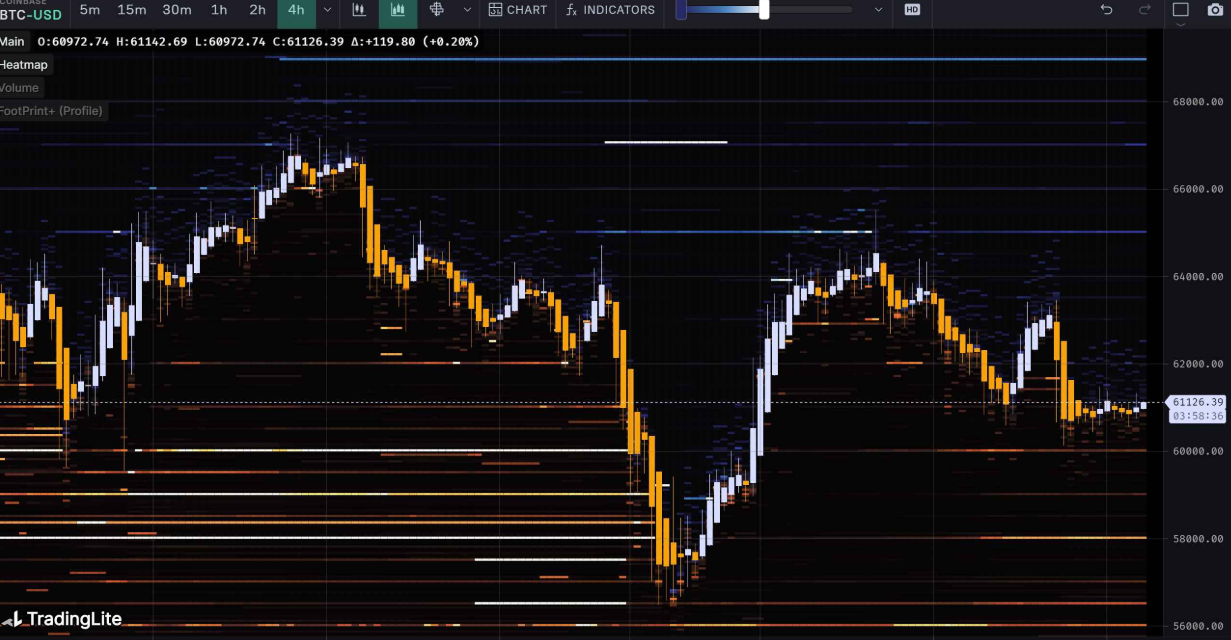Screen dimensions: 1231x640
Task: Expand the timeframe dropdown after 4h
Action: [x=328, y=10]
